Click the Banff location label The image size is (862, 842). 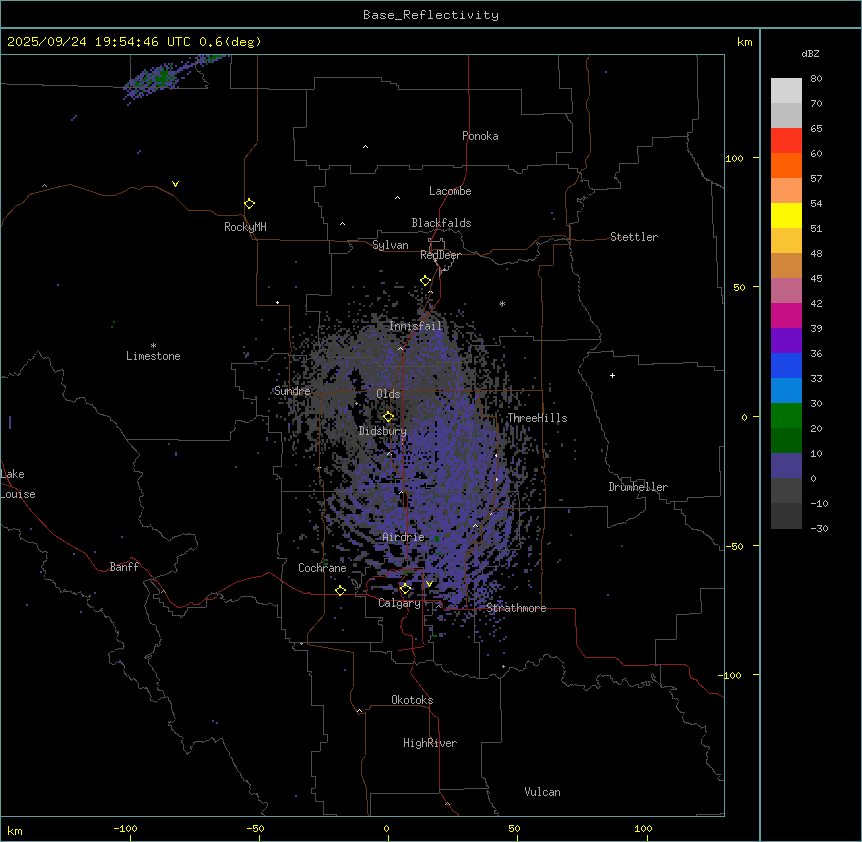click(124, 567)
